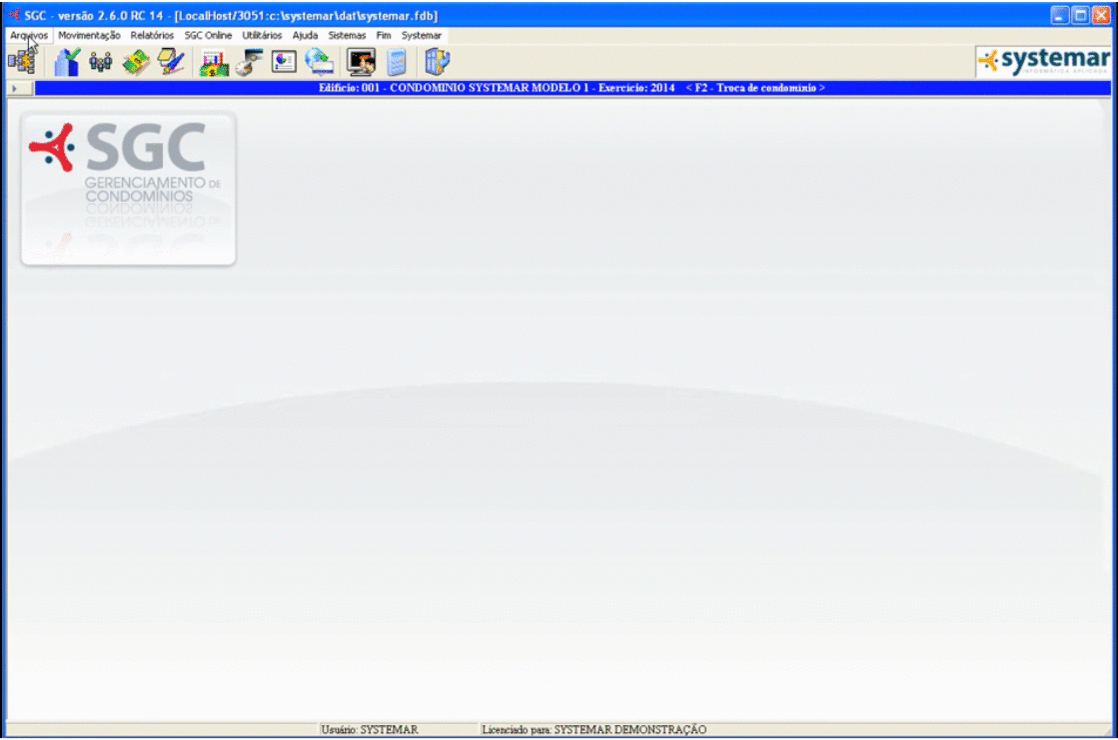The height and width of the screenshot is (740, 1118).
Task: Click the disc and card toolbar icon
Action: click(x=249, y=62)
